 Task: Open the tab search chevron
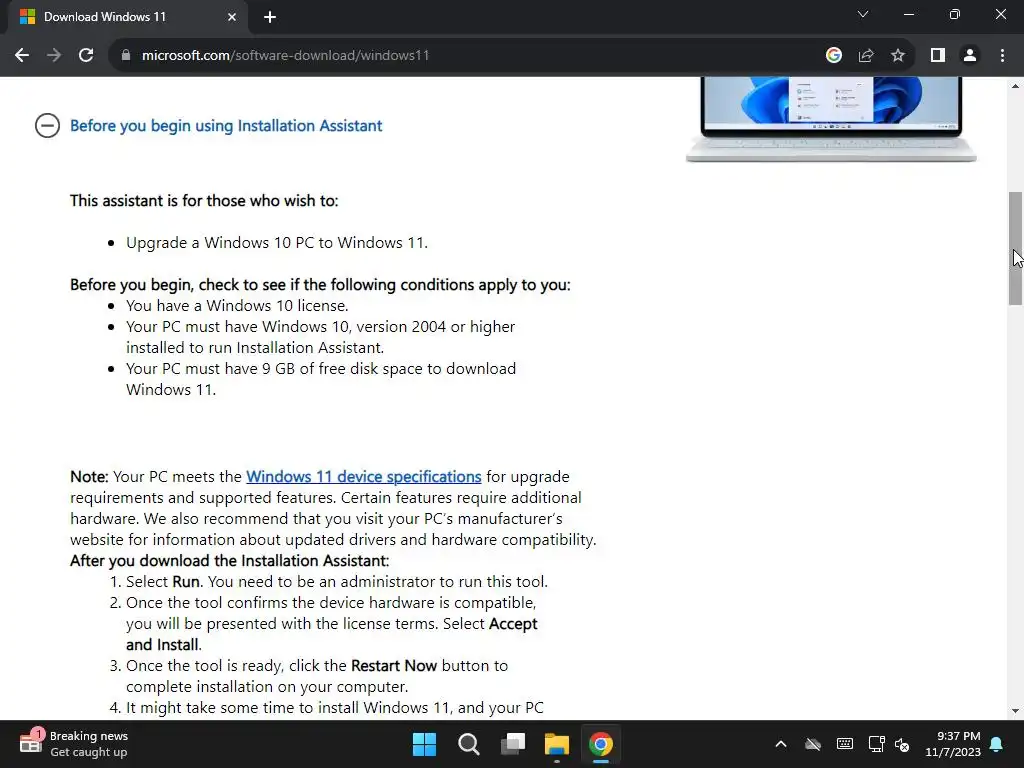coord(863,14)
